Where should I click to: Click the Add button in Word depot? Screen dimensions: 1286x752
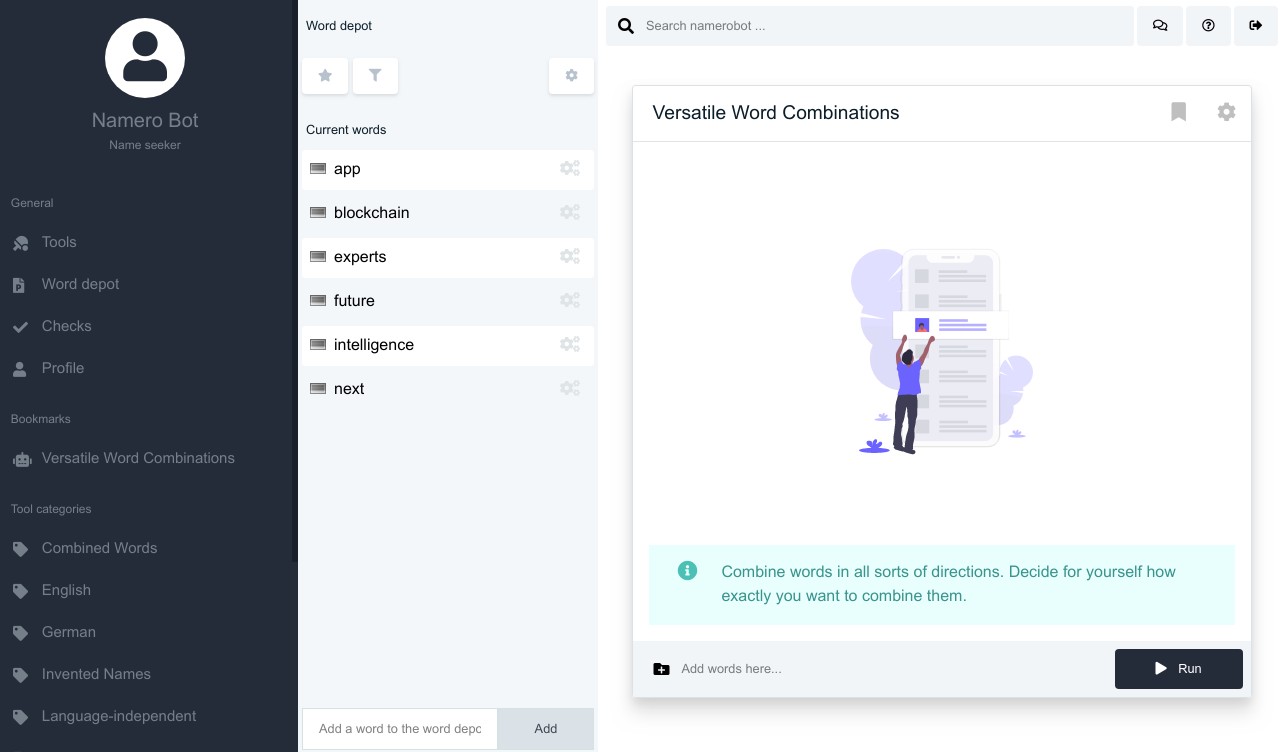click(545, 729)
